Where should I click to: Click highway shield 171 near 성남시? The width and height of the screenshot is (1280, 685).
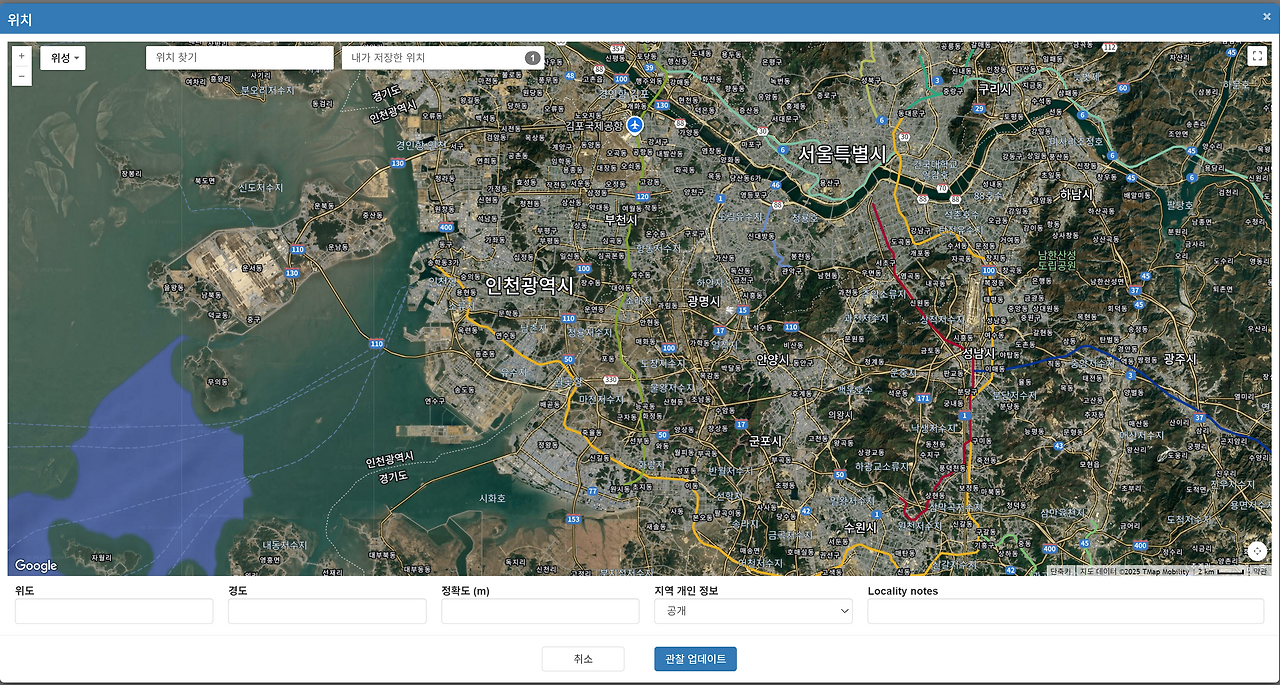[923, 398]
